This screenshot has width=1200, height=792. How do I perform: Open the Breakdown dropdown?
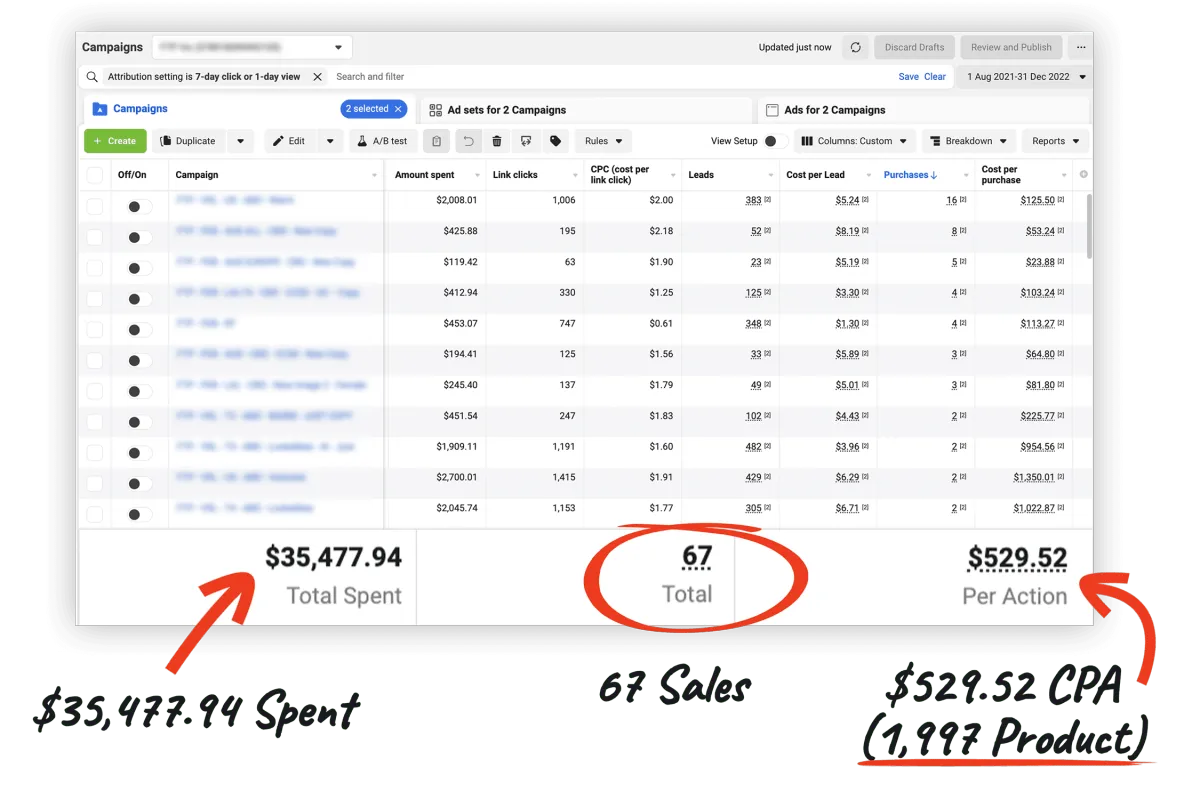(x=969, y=141)
